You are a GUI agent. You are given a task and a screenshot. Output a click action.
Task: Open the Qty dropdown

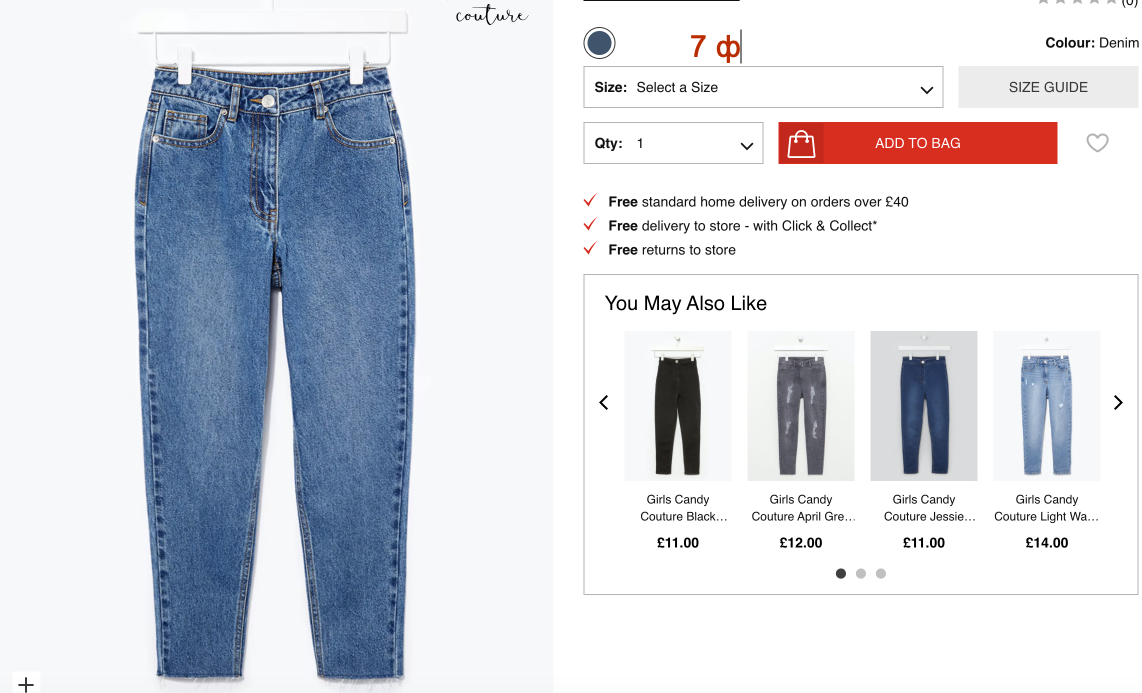[673, 143]
